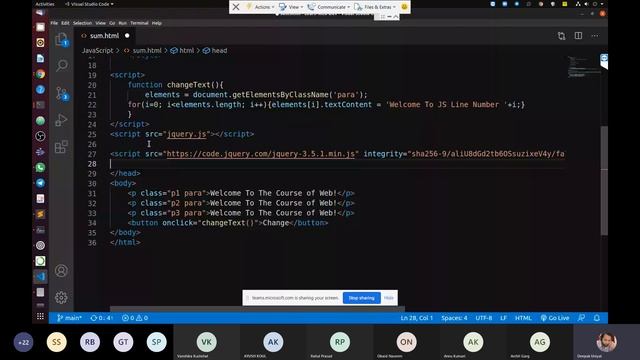Viewport: 640px width, 360px height.
Task: Open WhatsApp from the Ubuntu dock
Action: coord(40,167)
